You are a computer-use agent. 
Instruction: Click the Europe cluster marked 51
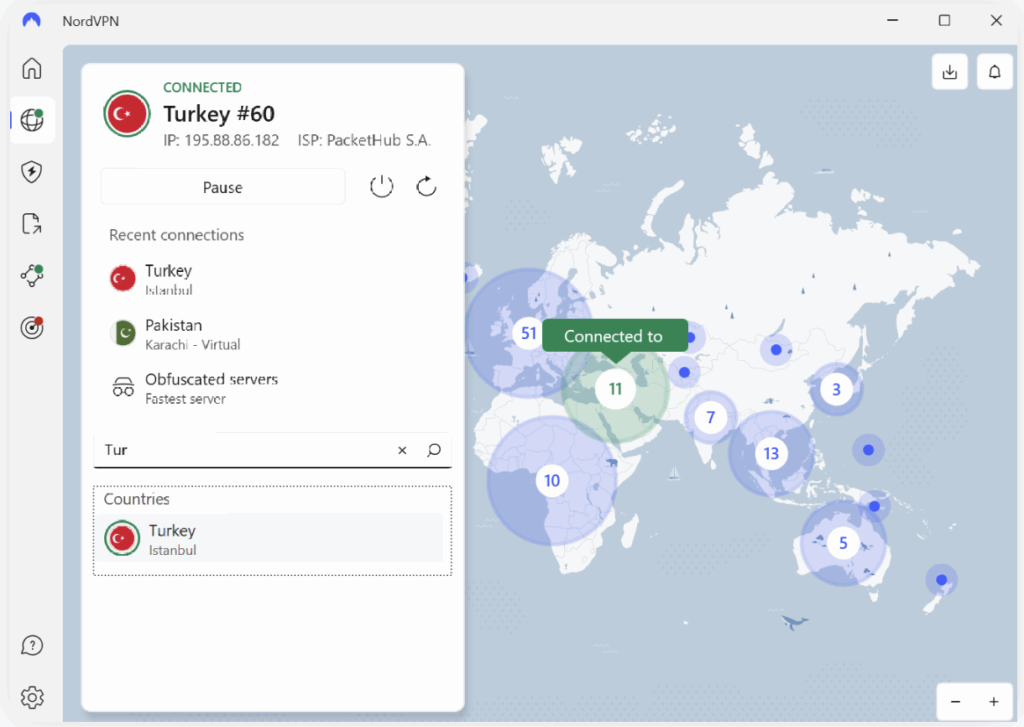tap(528, 333)
